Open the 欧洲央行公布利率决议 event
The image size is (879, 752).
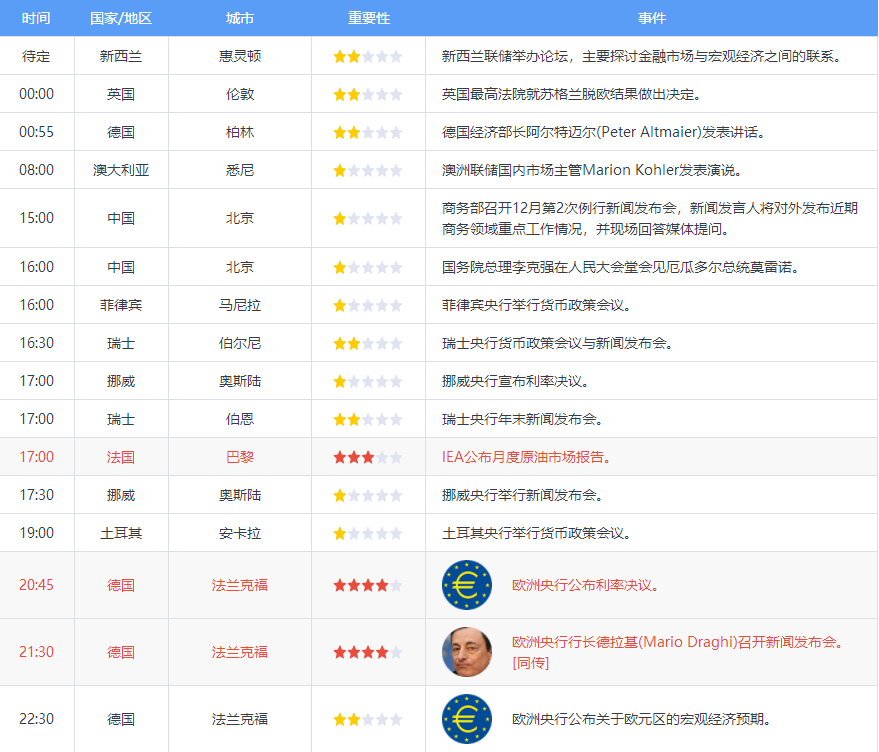[x=586, y=585]
